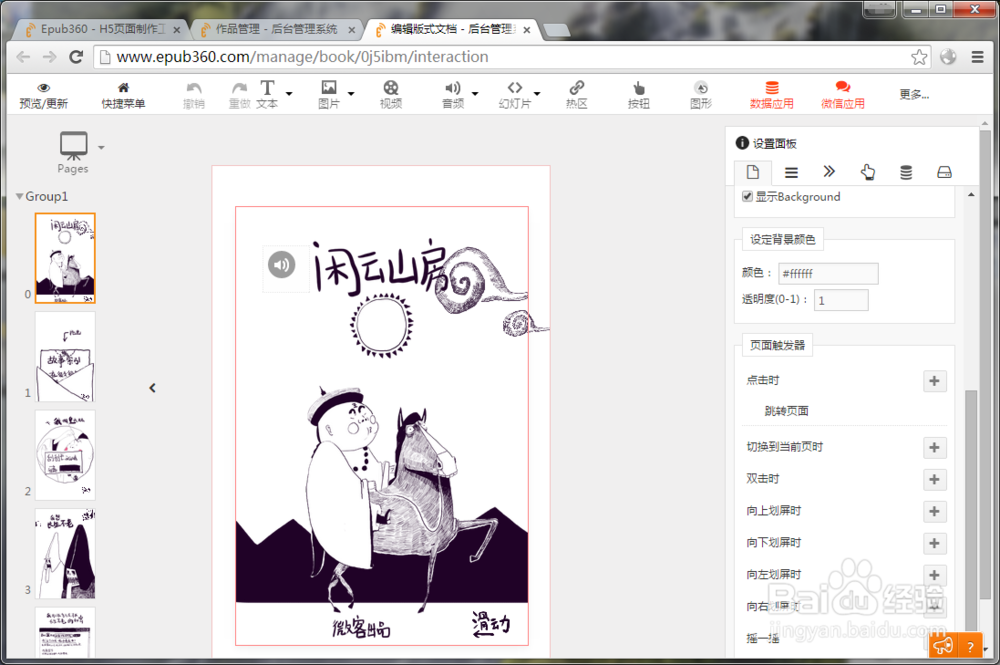Expand the 幻灯片 dropdown arrow
This screenshot has width=1000, height=665.
(x=537, y=94)
